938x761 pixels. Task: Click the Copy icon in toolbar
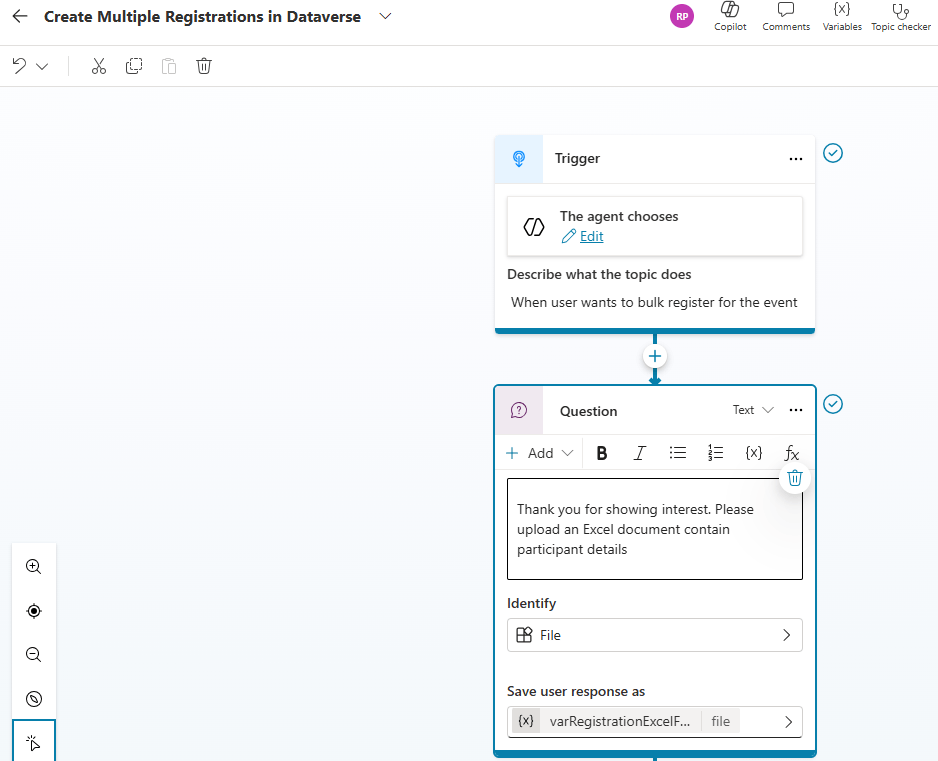point(134,66)
